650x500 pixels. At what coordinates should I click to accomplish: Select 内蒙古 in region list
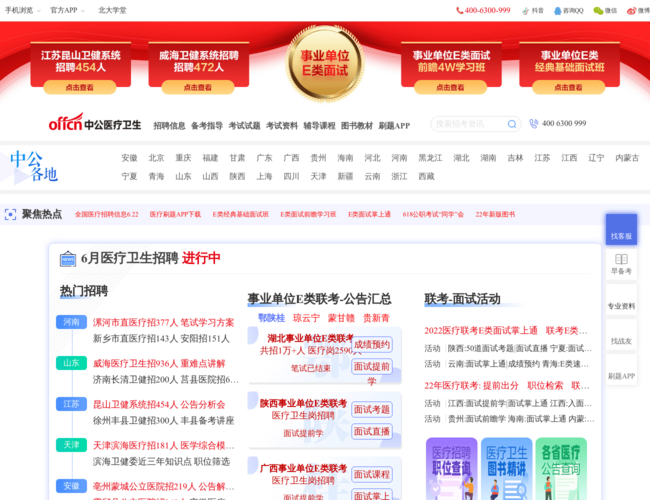(x=627, y=158)
